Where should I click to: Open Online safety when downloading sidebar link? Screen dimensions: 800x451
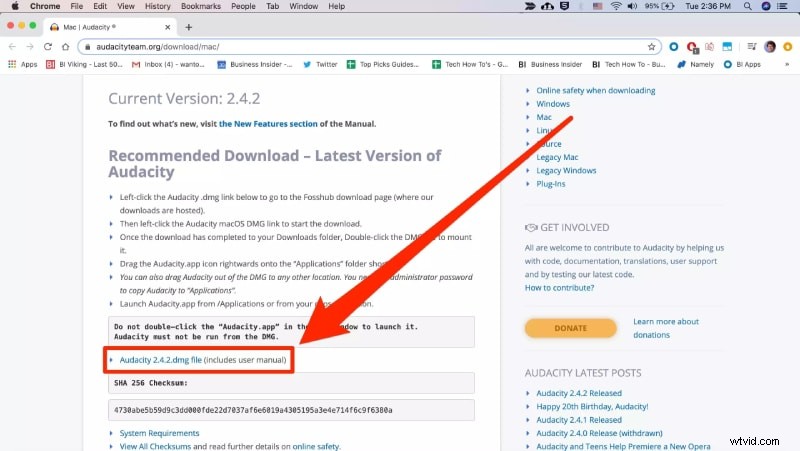pyautogui.click(x=595, y=90)
